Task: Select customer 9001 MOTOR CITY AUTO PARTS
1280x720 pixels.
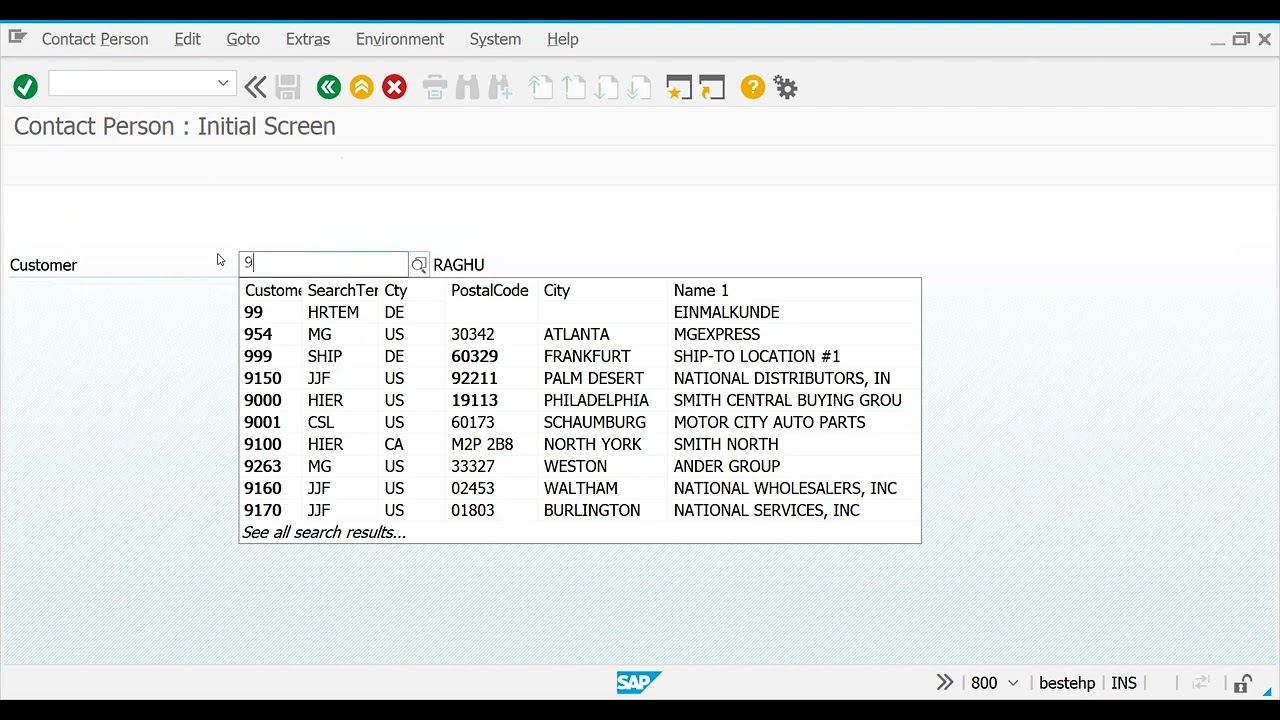Action: pyautogui.click(x=580, y=422)
